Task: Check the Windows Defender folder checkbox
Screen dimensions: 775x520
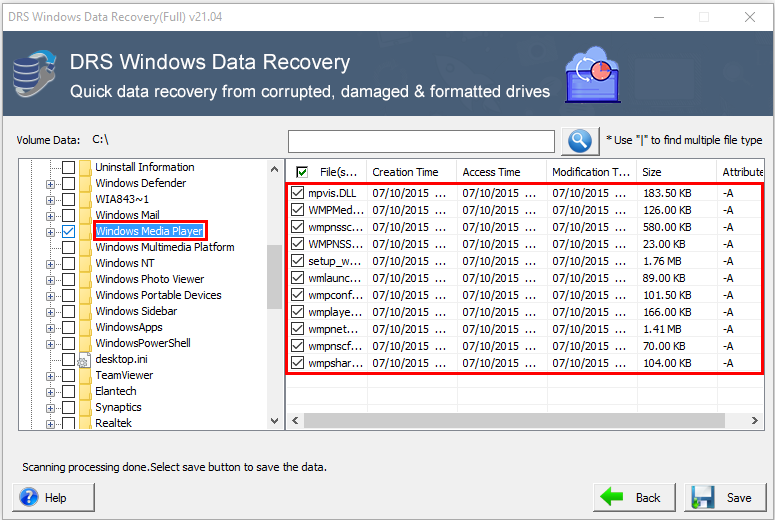Action: pyautogui.click(x=69, y=183)
